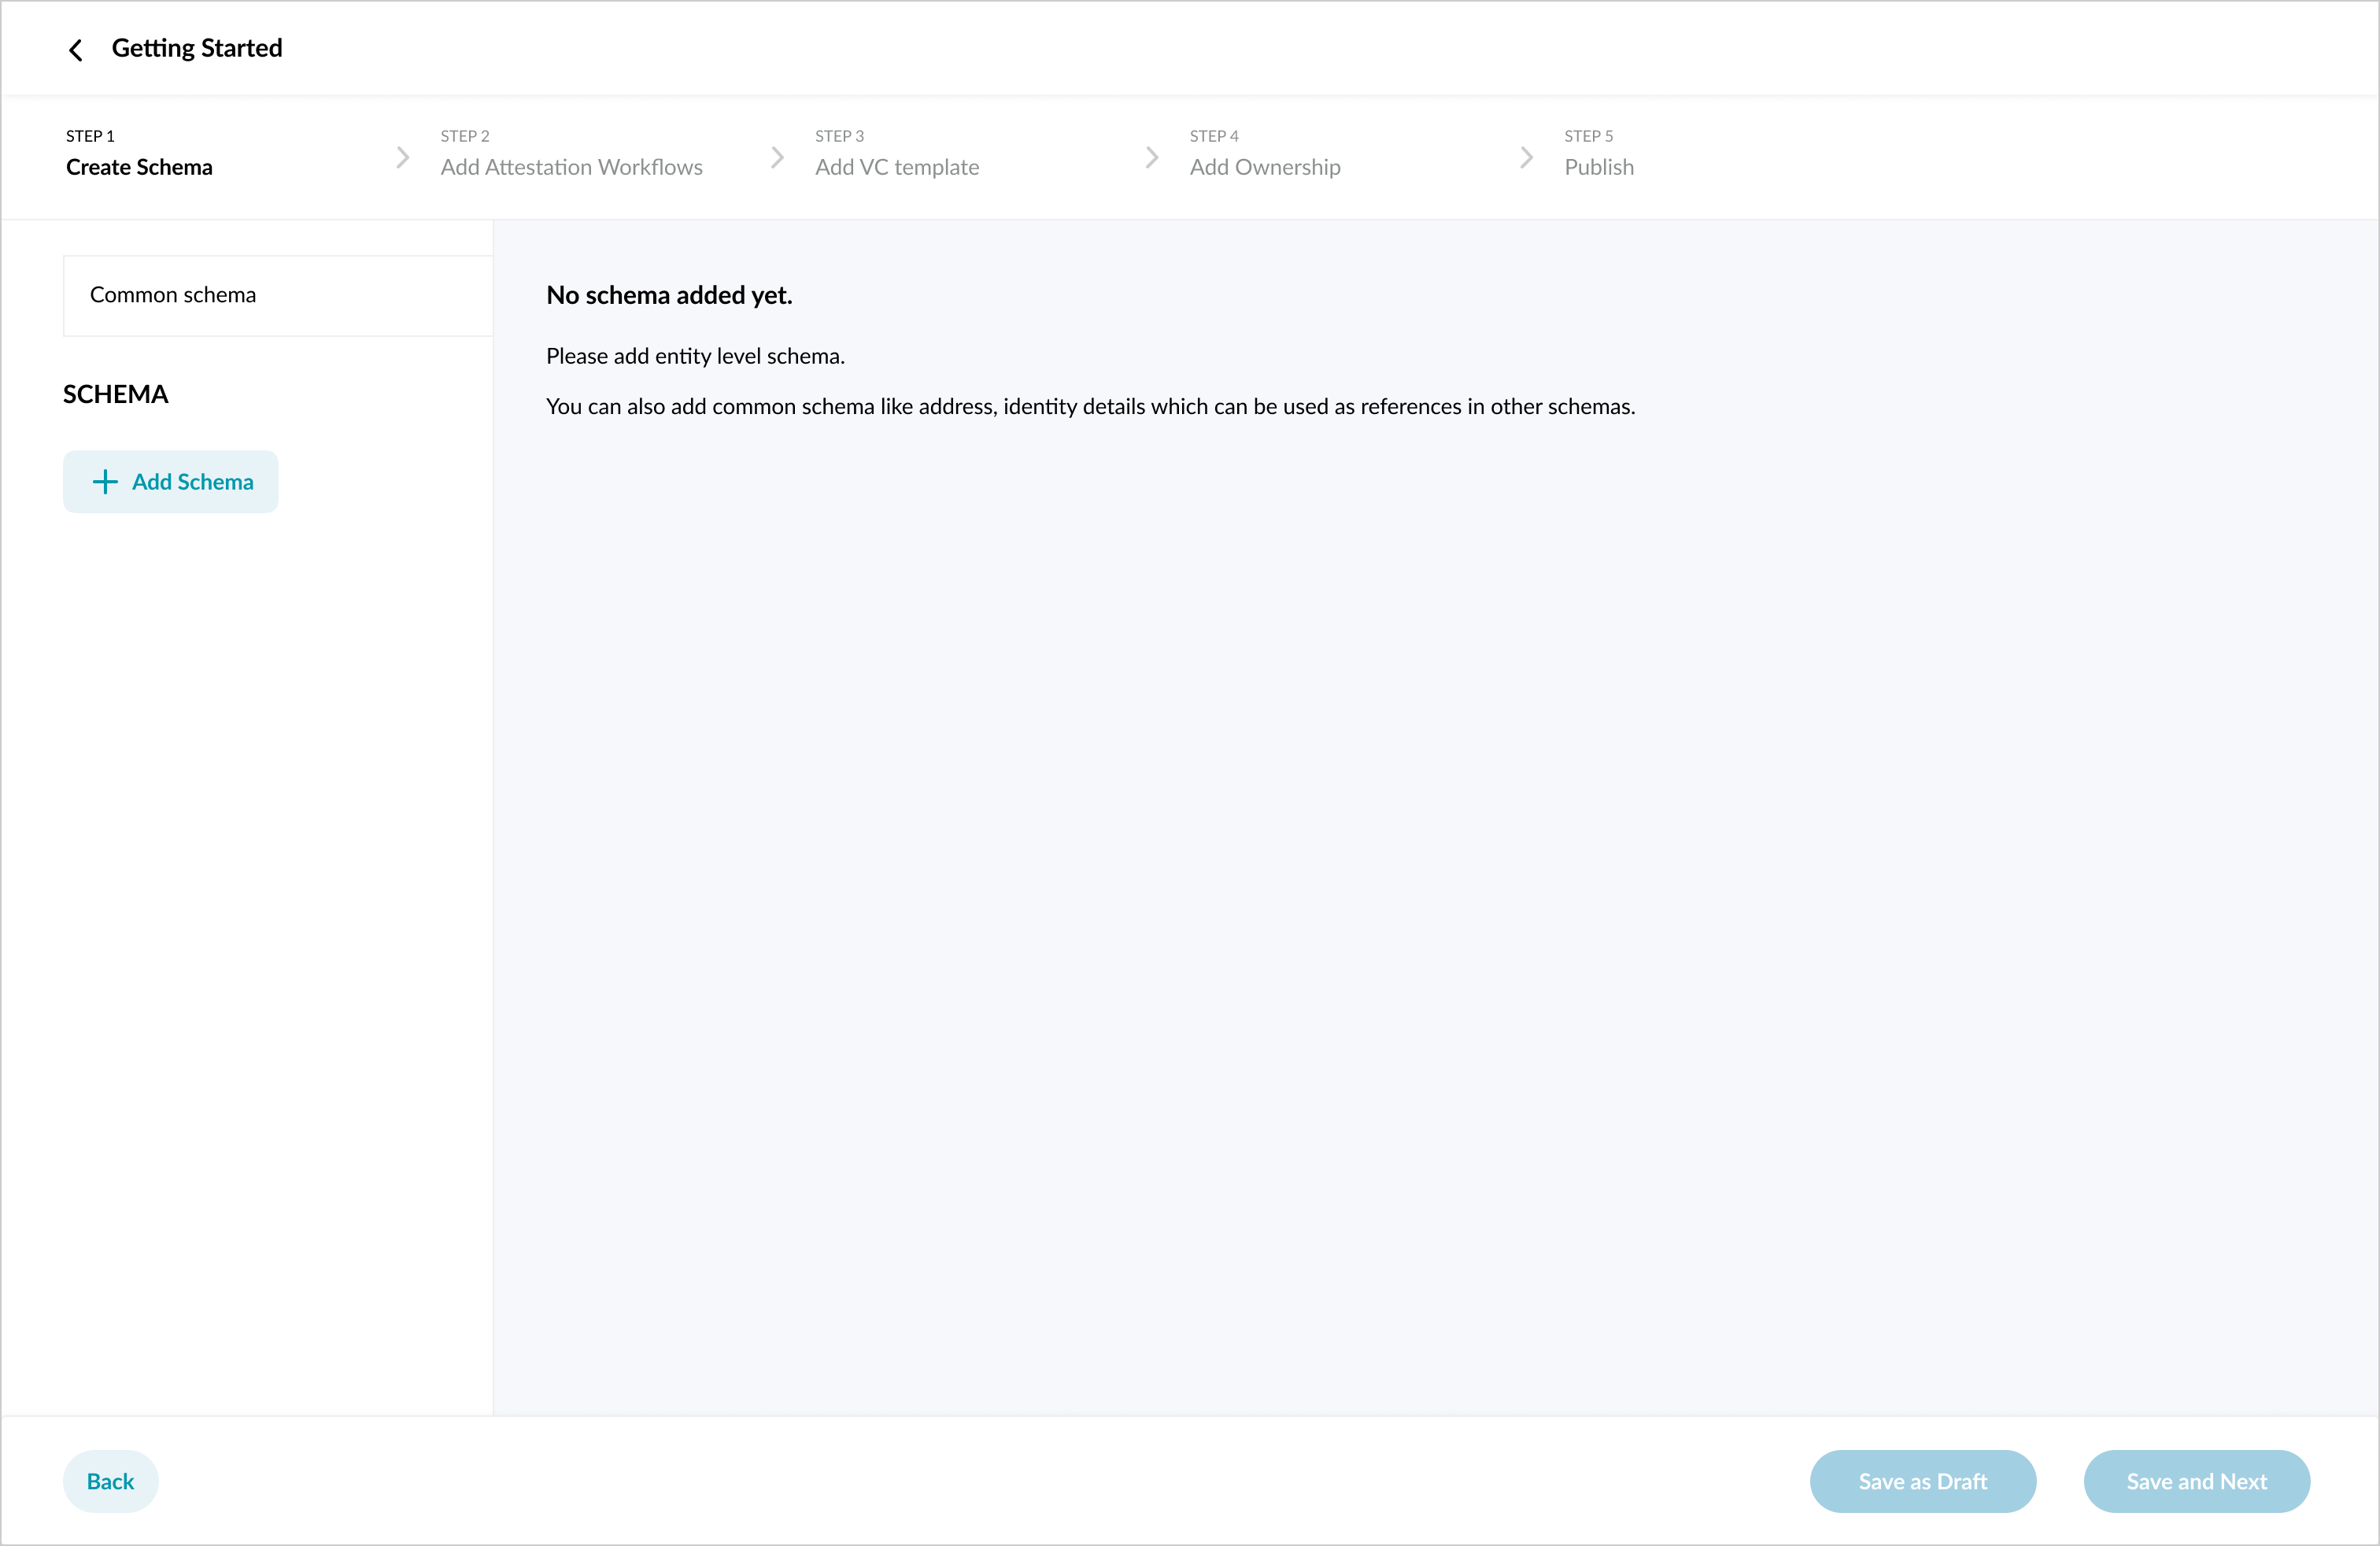
Task: Click the chevron before the Publish step
Action: pyautogui.click(x=1526, y=158)
